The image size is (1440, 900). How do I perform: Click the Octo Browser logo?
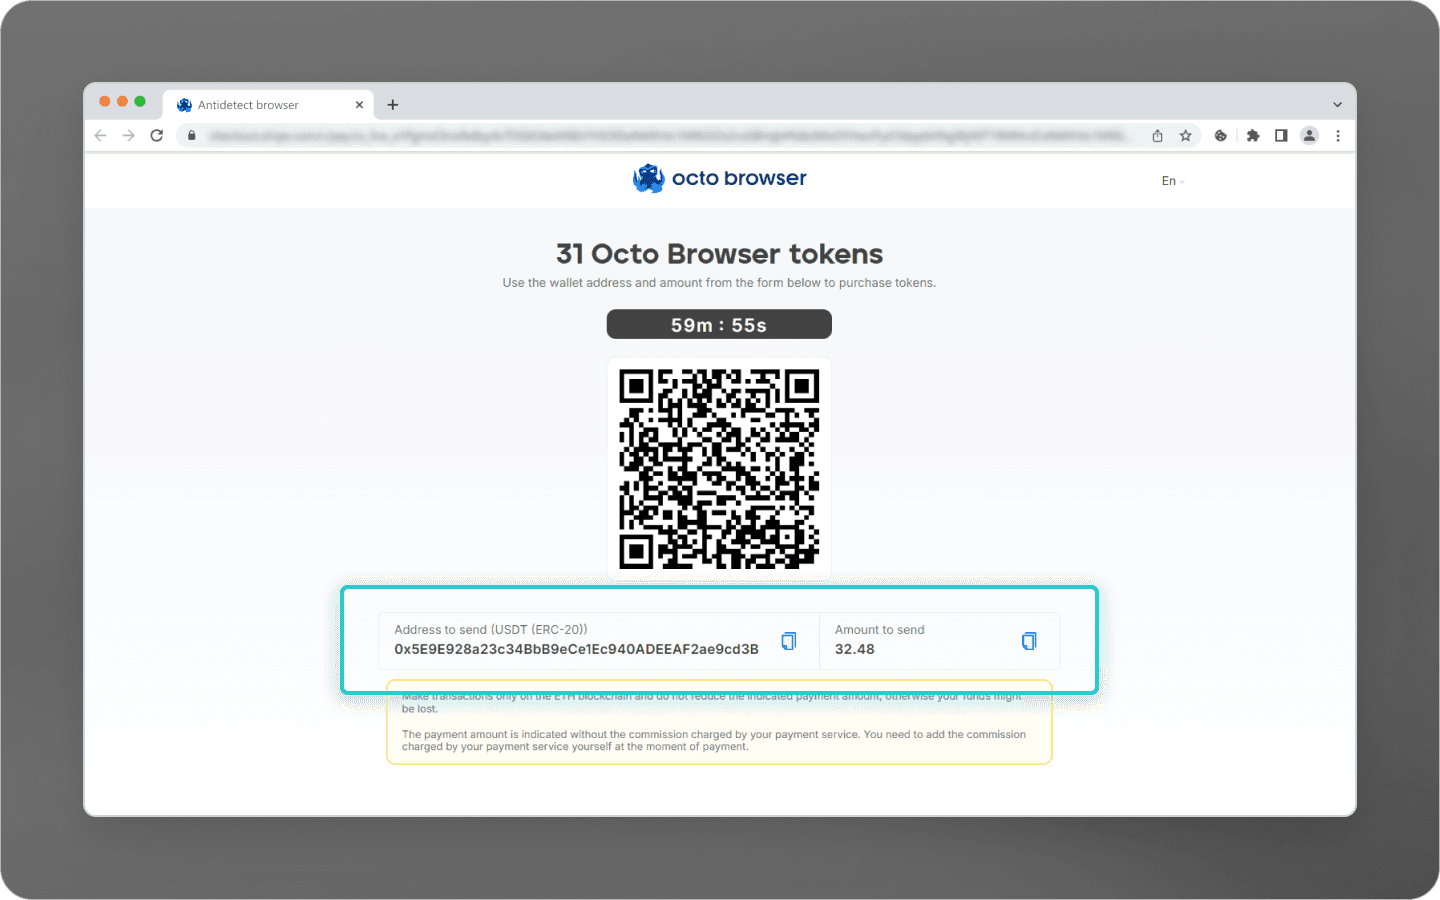click(x=719, y=178)
